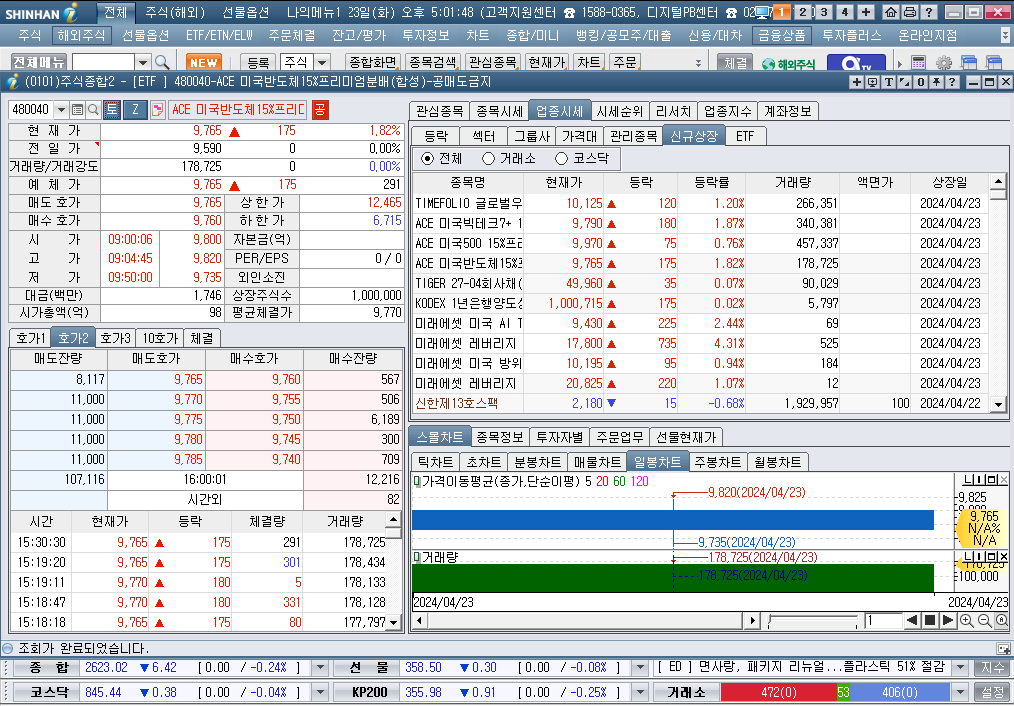Open the stock list icon beside code 480040
The height and width of the screenshot is (706, 1014).
(x=78, y=110)
